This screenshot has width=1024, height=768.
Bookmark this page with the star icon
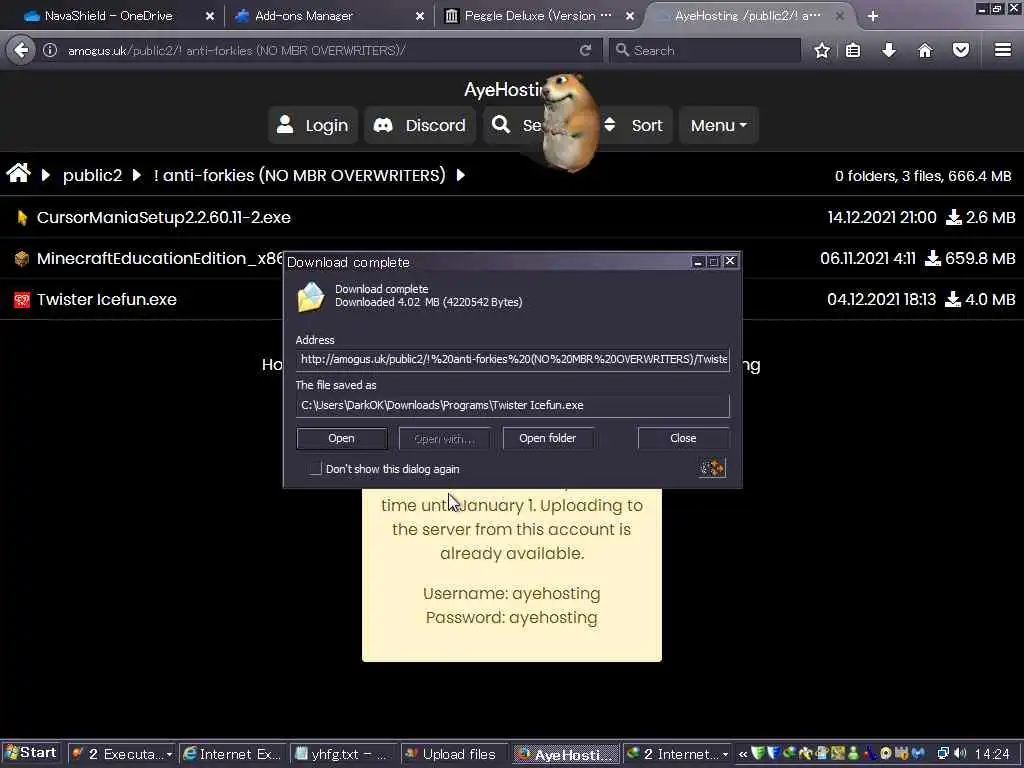[x=822, y=50]
